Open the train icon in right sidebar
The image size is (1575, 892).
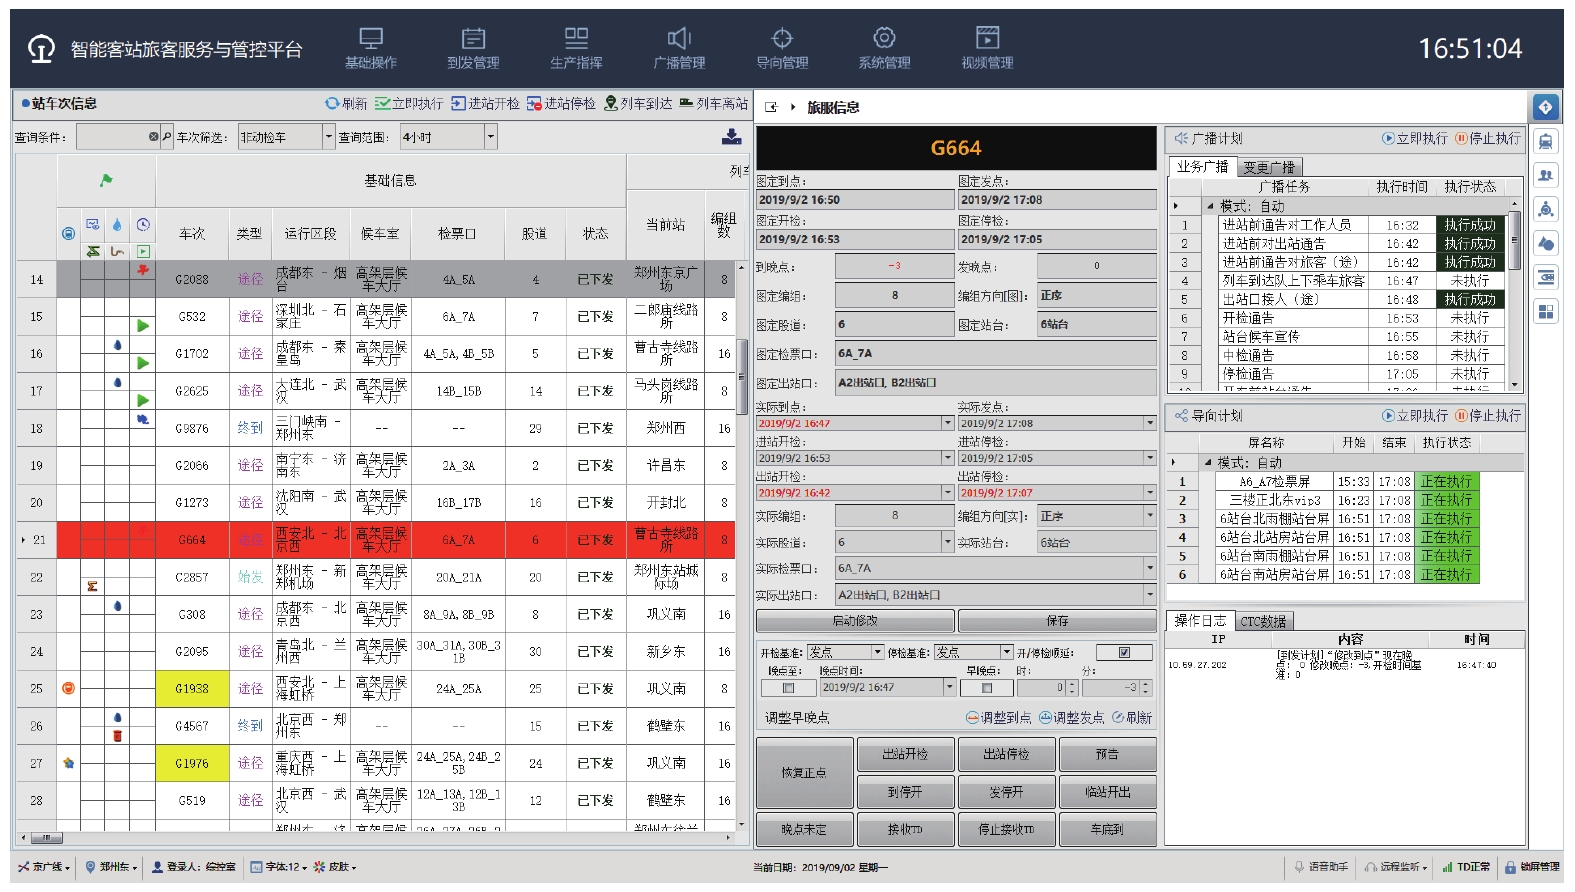[x=1546, y=142]
